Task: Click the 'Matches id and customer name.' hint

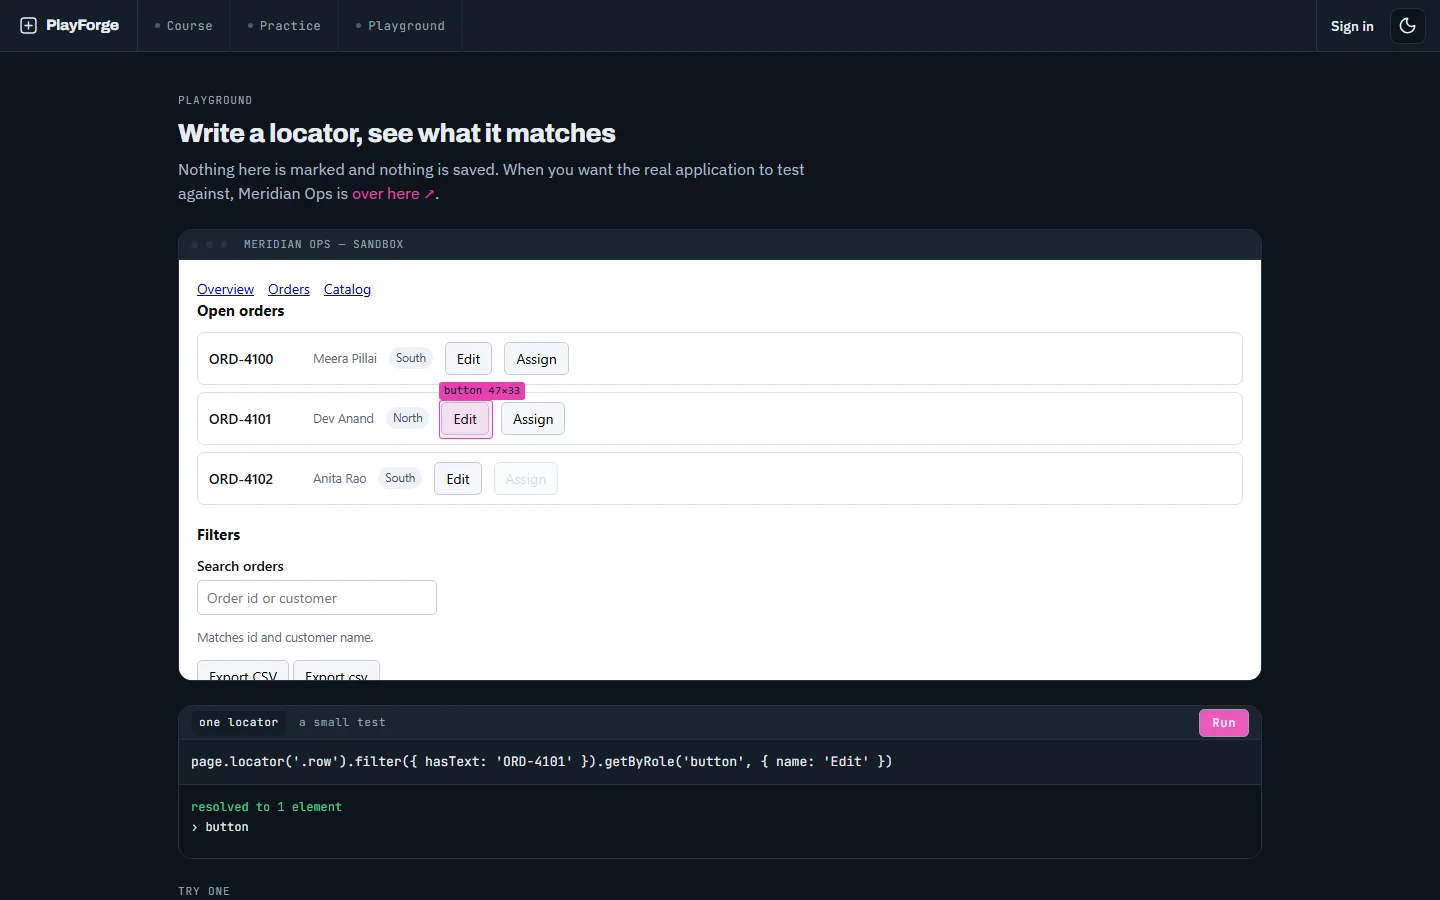Action: click(285, 637)
